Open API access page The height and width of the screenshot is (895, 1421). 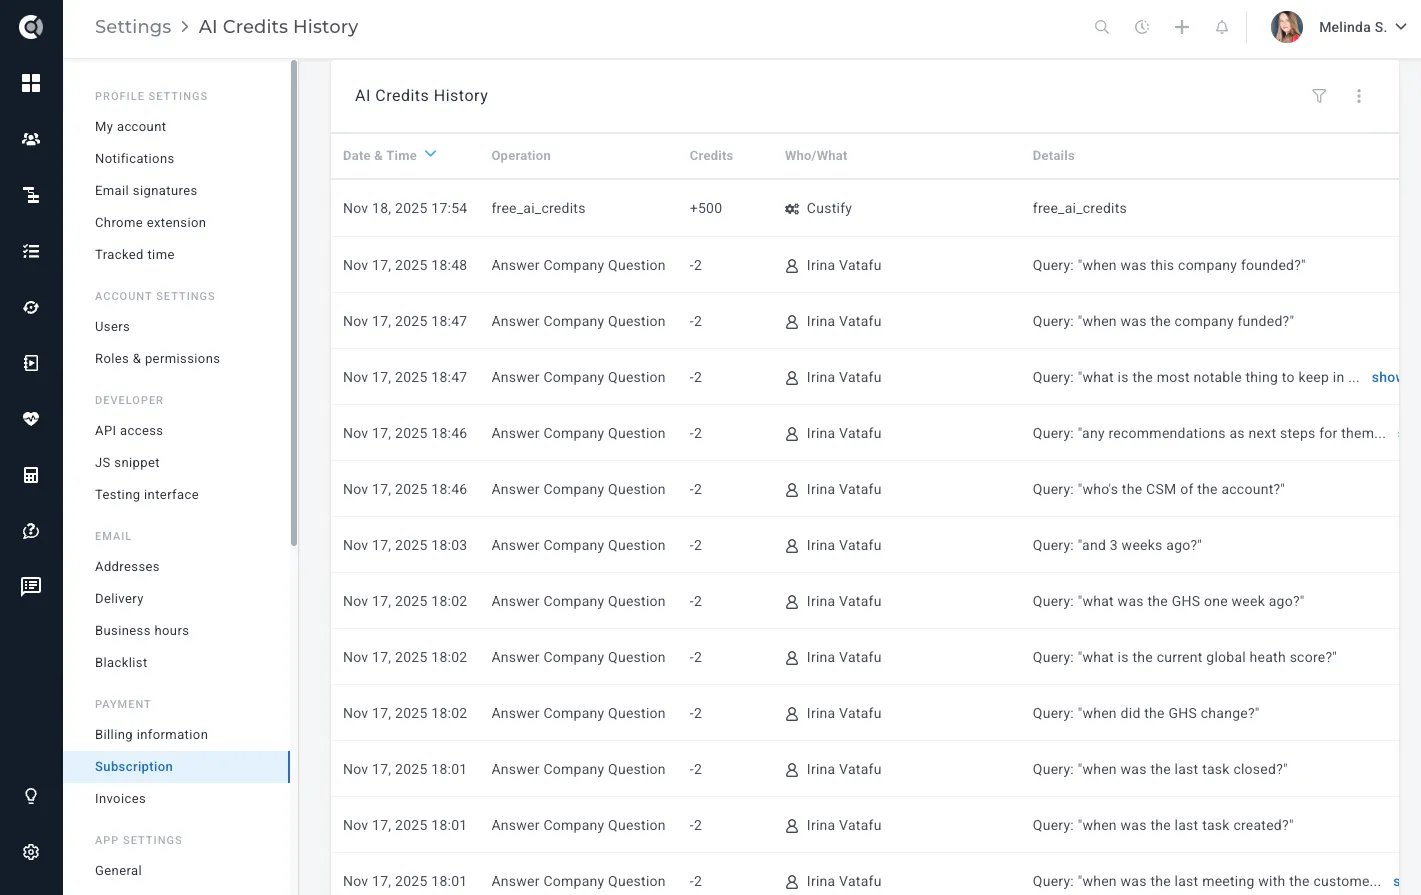[x=129, y=431]
